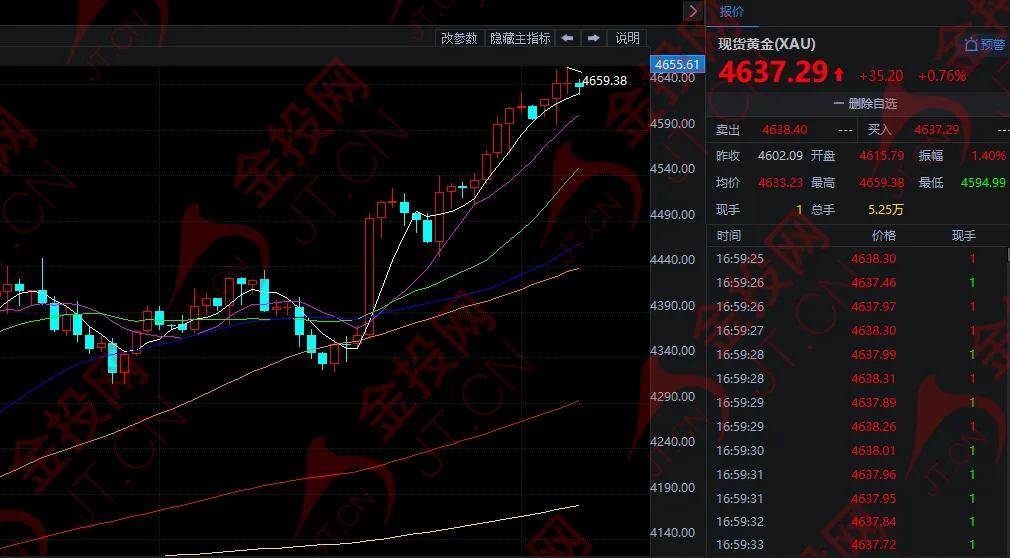This screenshot has height=558, width=1010.
Task: Select the tick row priced 4637.96
Action: click(857, 475)
